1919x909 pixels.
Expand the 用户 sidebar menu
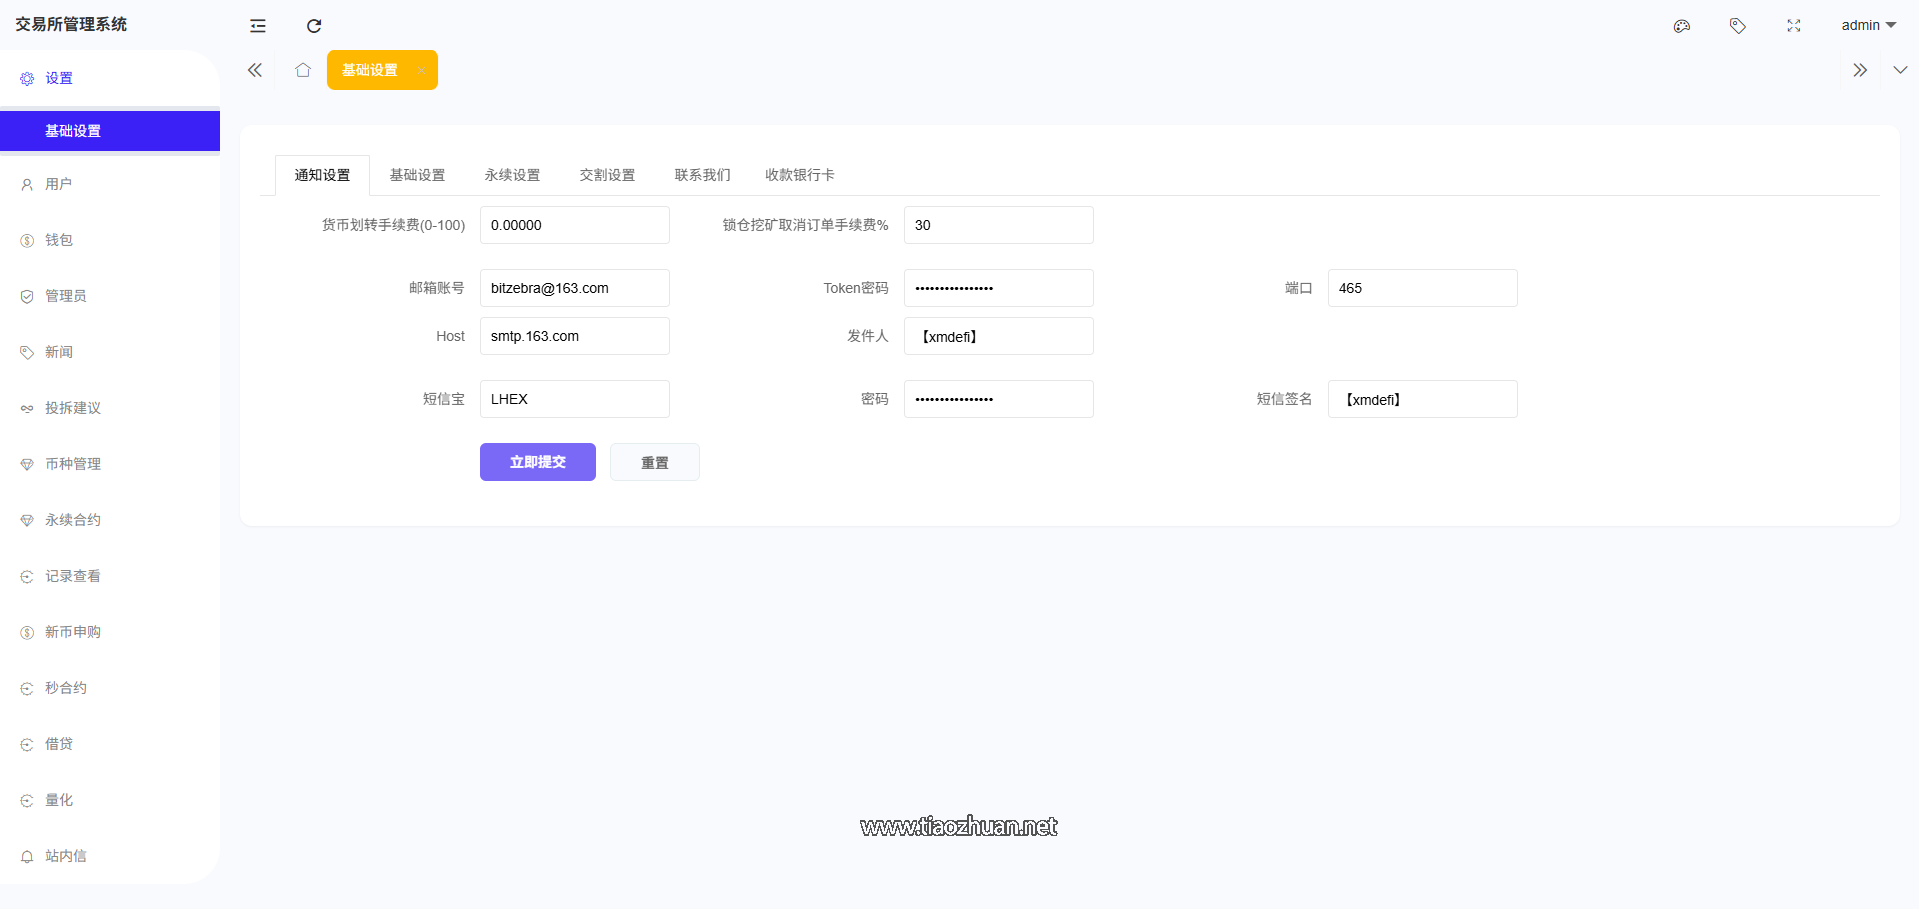click(x=59, y=184)
